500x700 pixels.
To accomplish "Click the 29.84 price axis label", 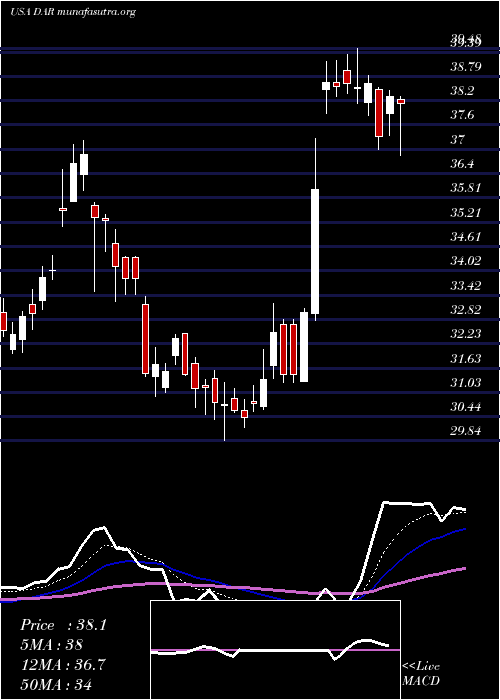I will point(466,431).
